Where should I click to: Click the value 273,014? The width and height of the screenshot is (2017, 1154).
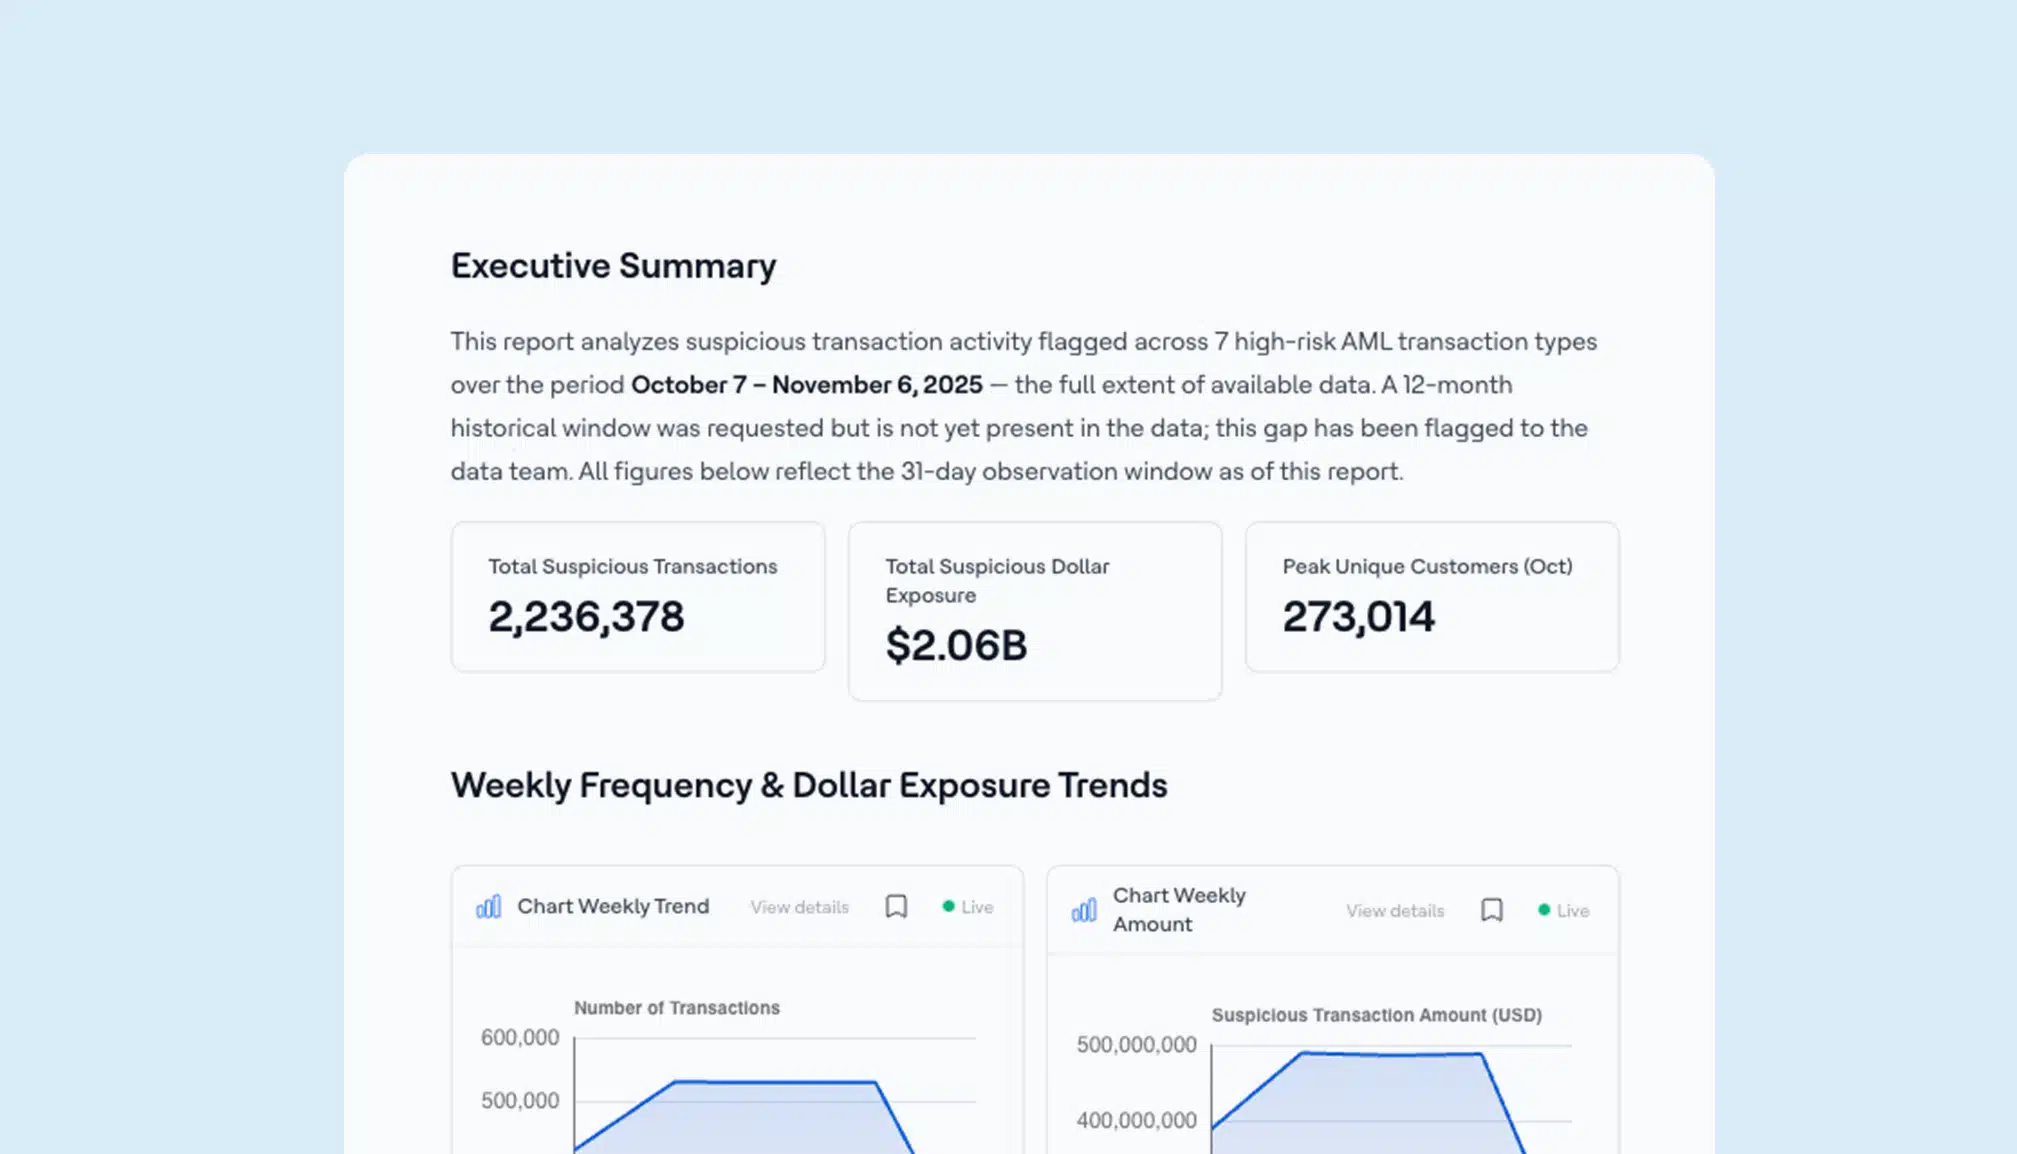point(1358,617)
